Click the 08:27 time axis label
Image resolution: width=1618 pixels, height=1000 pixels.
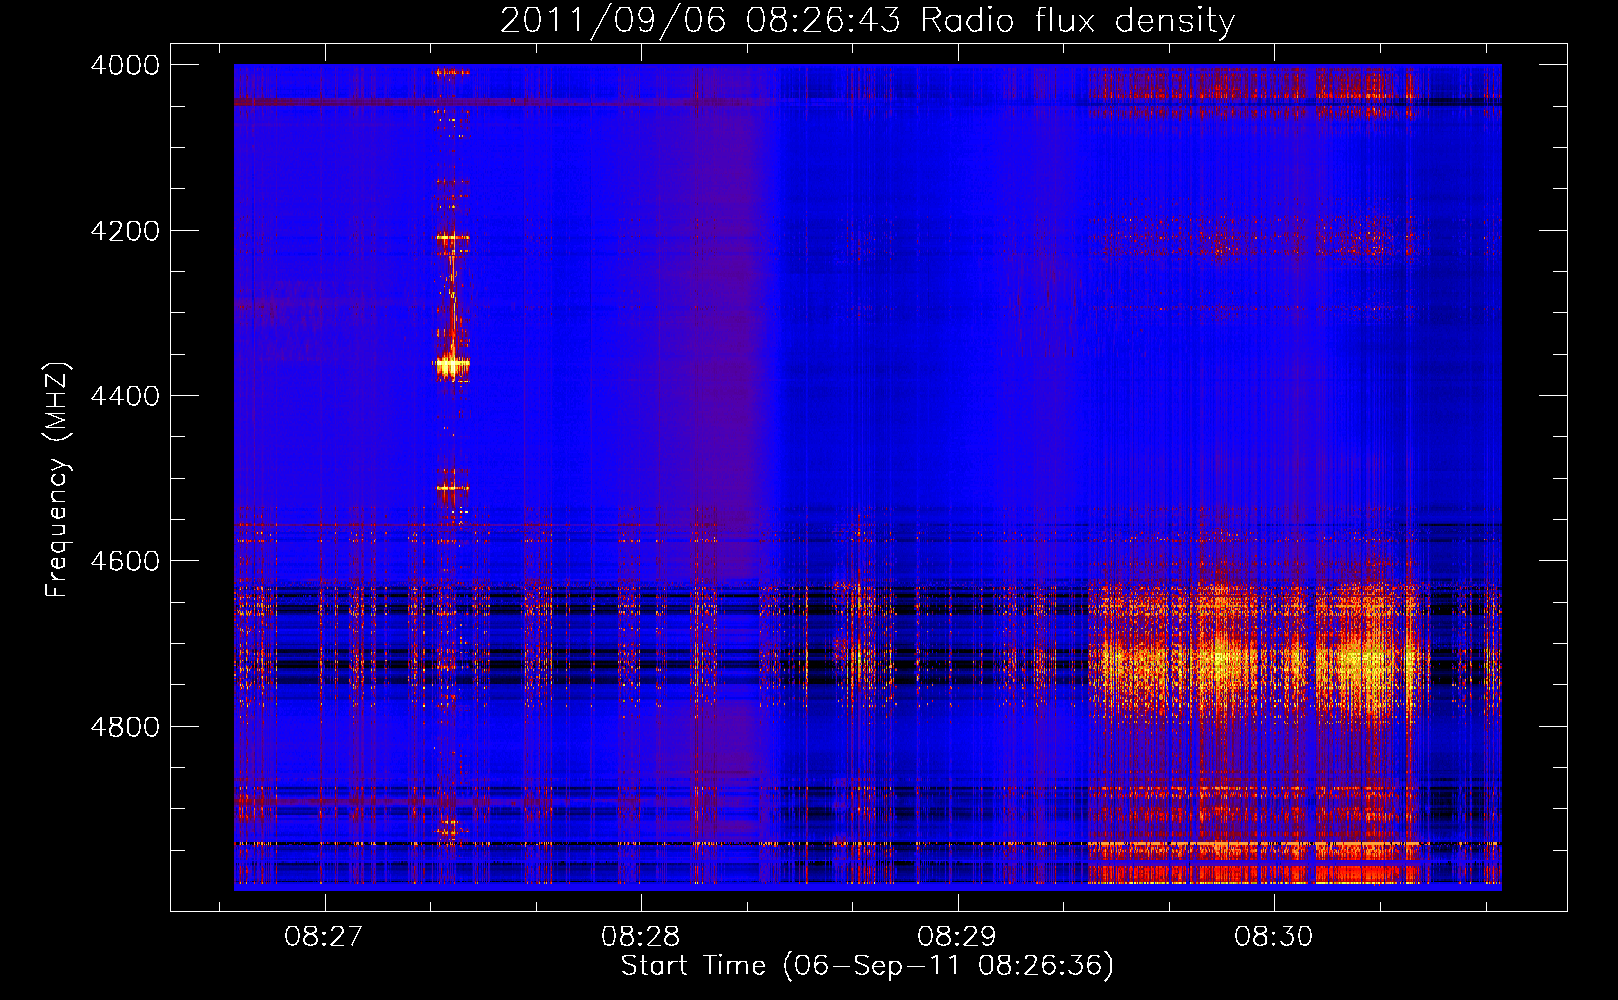pos(324,937)
